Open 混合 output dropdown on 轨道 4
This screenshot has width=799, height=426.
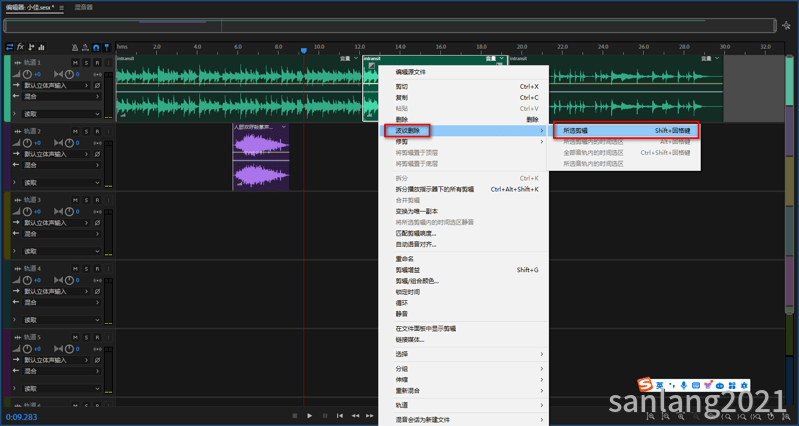tap(62, 303)
